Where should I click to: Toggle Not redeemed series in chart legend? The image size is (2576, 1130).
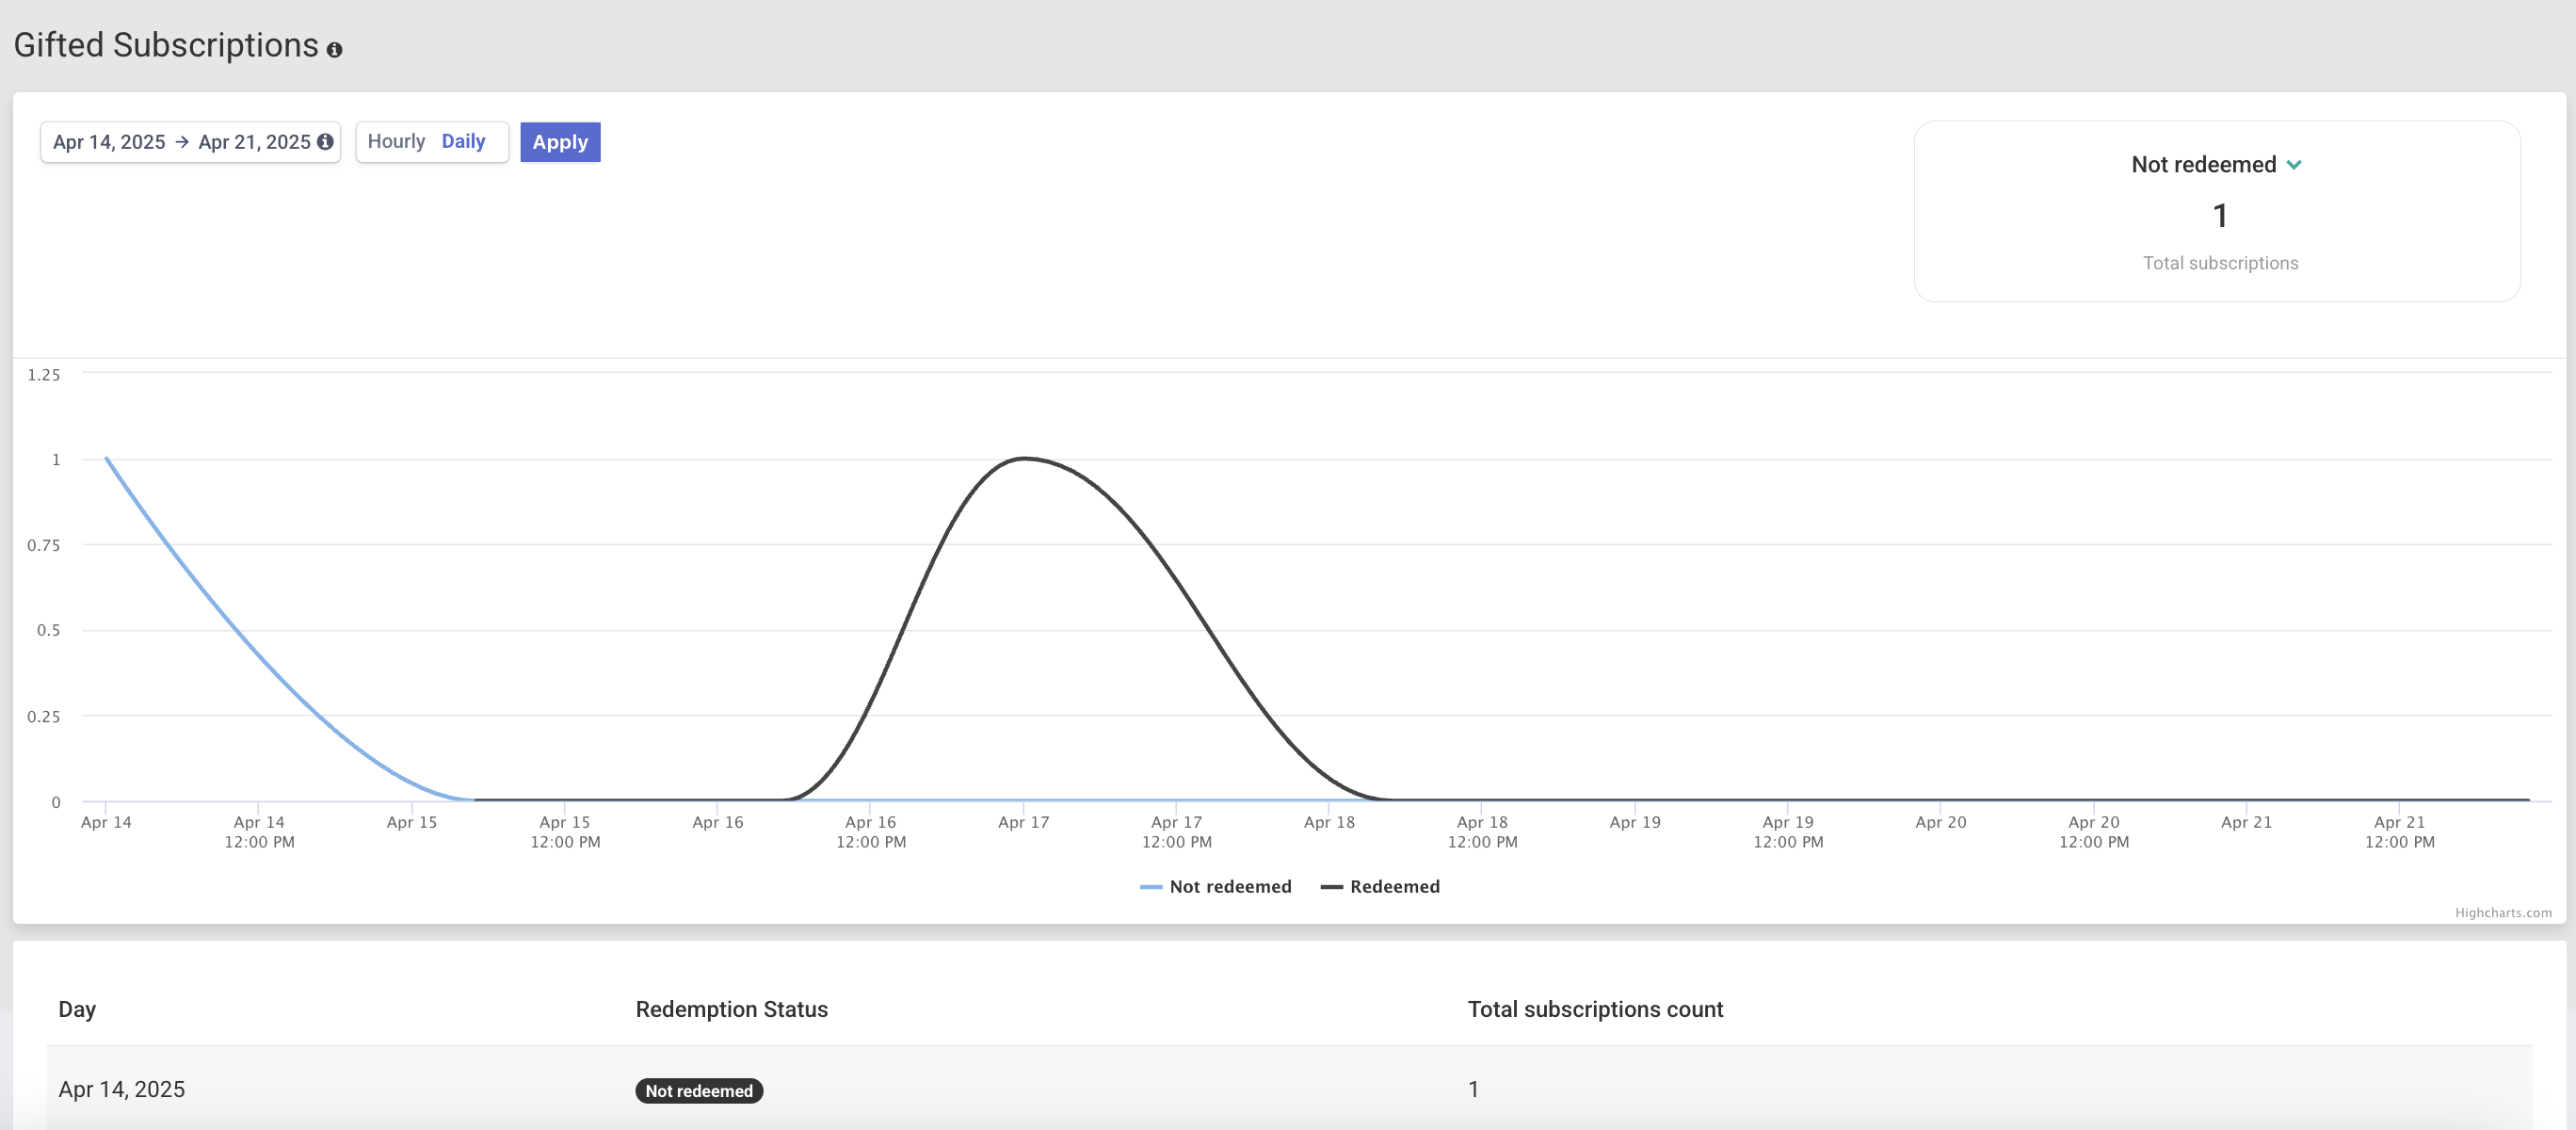point(1230,886)
